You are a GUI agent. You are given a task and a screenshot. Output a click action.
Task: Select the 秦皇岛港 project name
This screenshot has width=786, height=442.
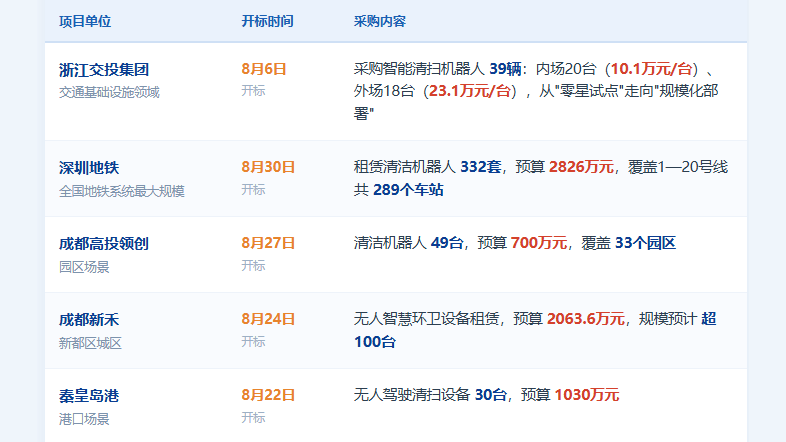click(x=89, y=396)
